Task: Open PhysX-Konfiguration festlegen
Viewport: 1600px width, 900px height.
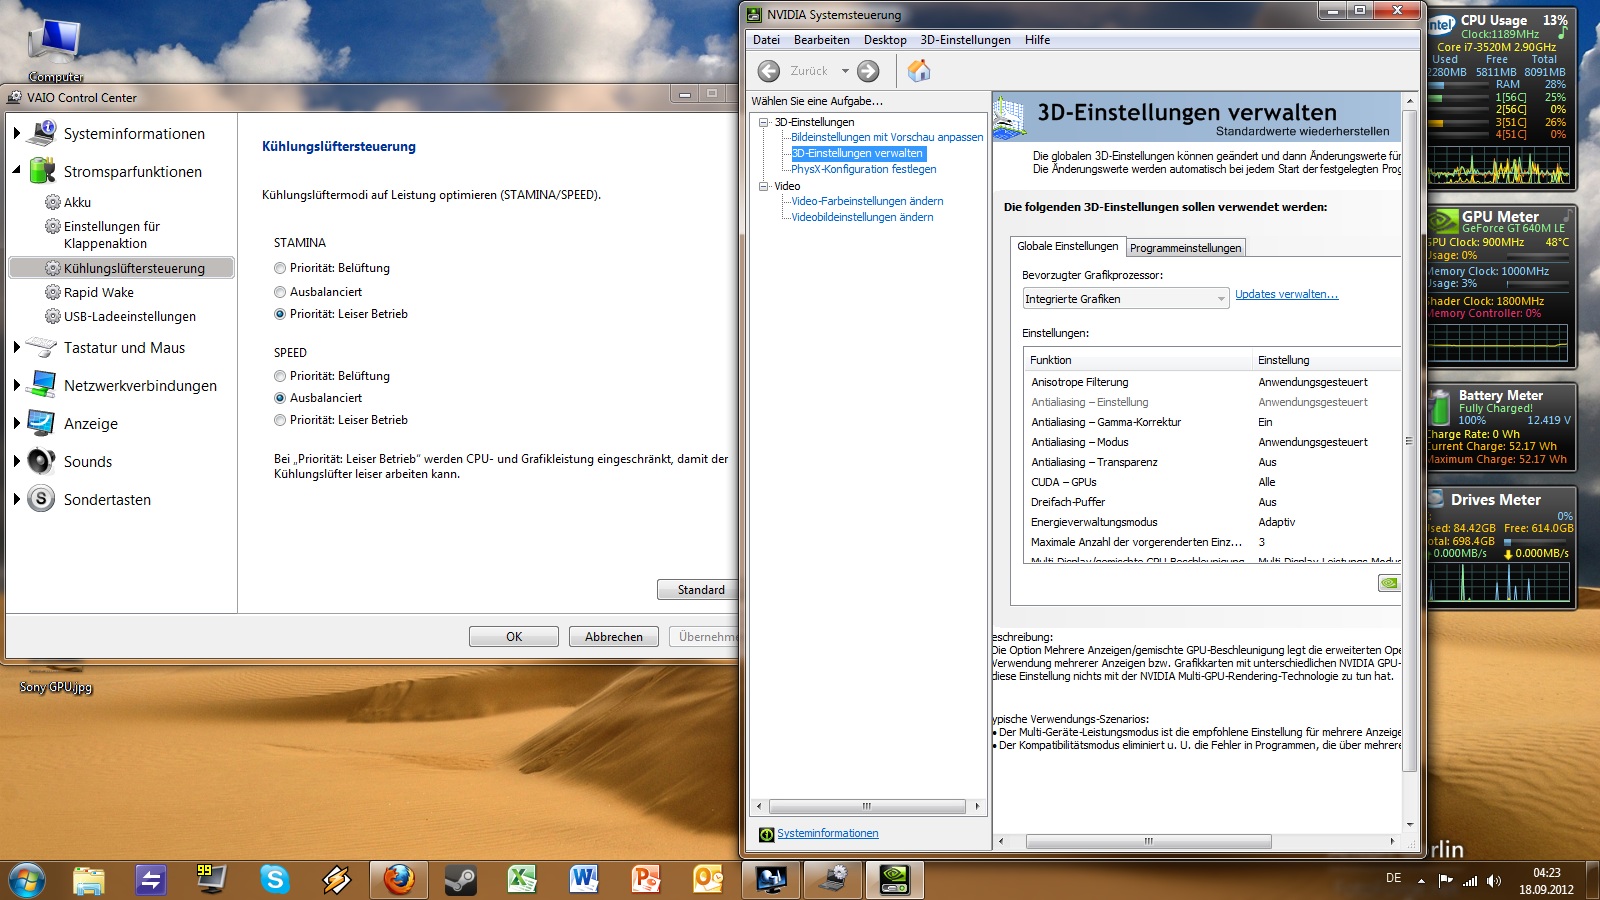Action: point(864,169)
